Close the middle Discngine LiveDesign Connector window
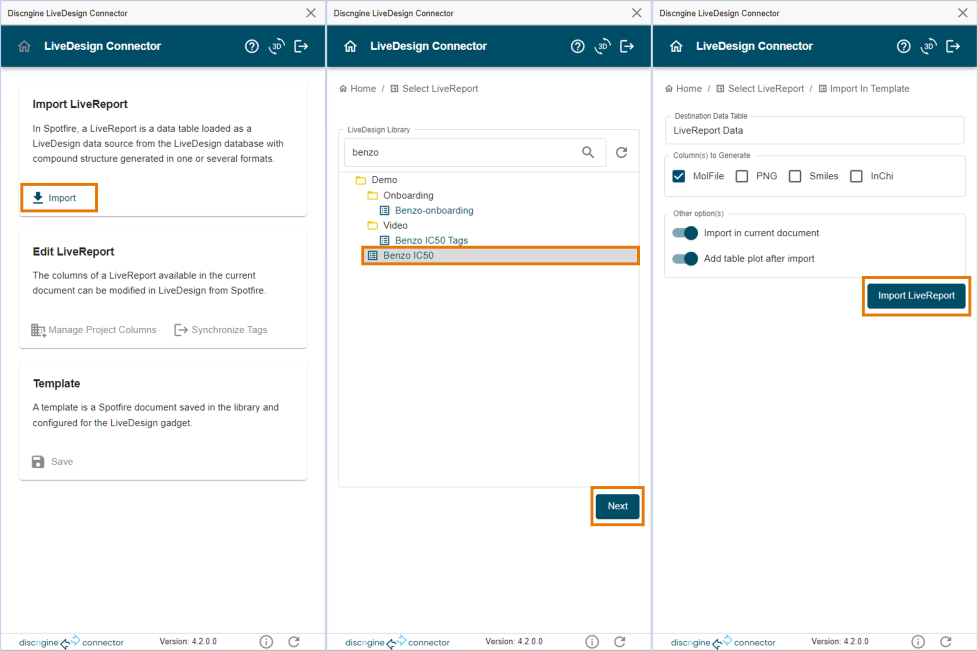 636,12
